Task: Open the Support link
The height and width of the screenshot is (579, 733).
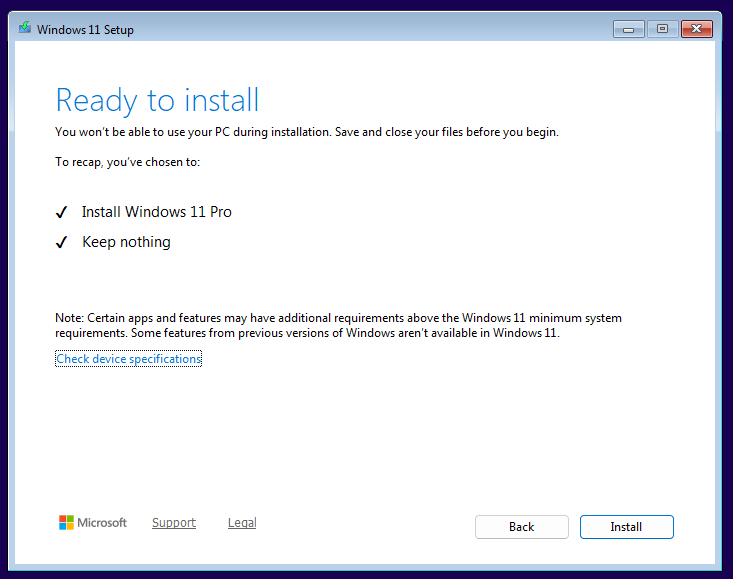Action: pos(174,522)
